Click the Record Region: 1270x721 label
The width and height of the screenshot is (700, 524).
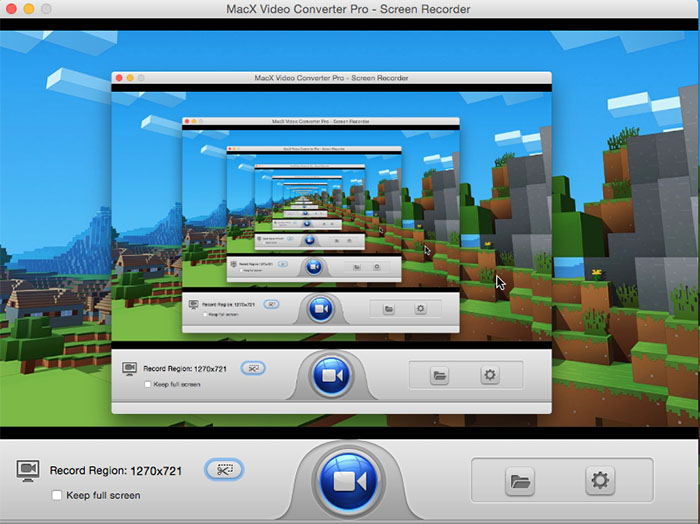pyautogui.click(x=116, y=470)
